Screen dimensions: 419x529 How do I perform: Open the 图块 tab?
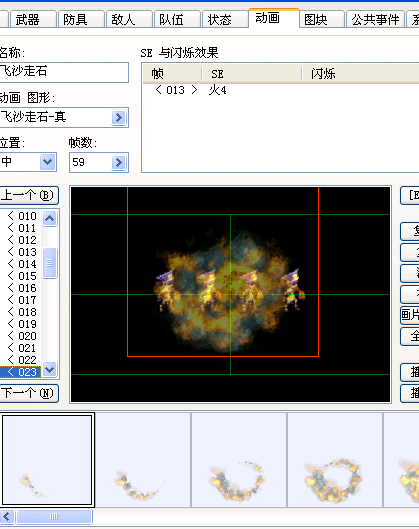(322, 19)
